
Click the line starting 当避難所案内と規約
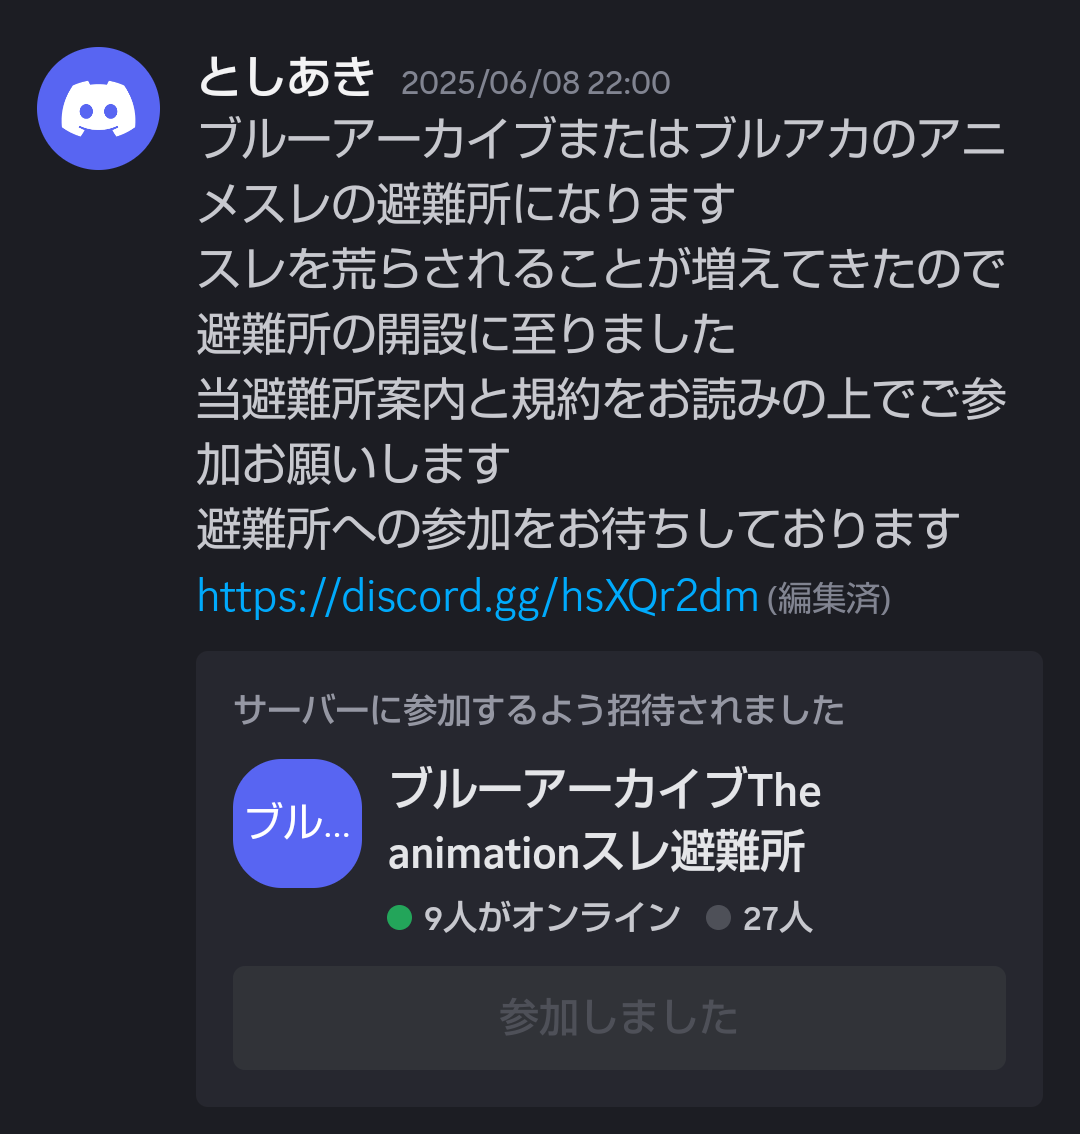[601, 399]
